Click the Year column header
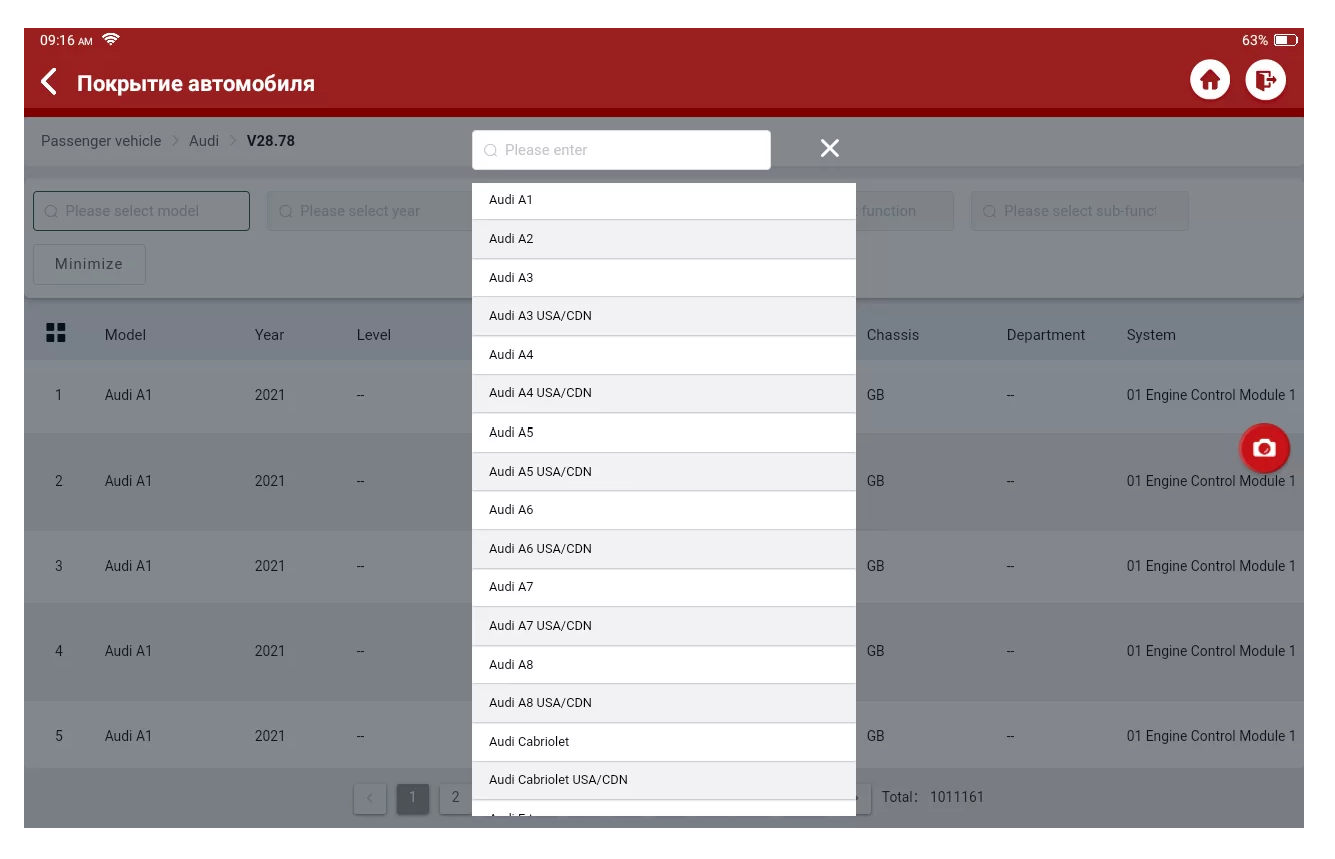This screenshot has width=1335, height=859. tap(269, 335)
